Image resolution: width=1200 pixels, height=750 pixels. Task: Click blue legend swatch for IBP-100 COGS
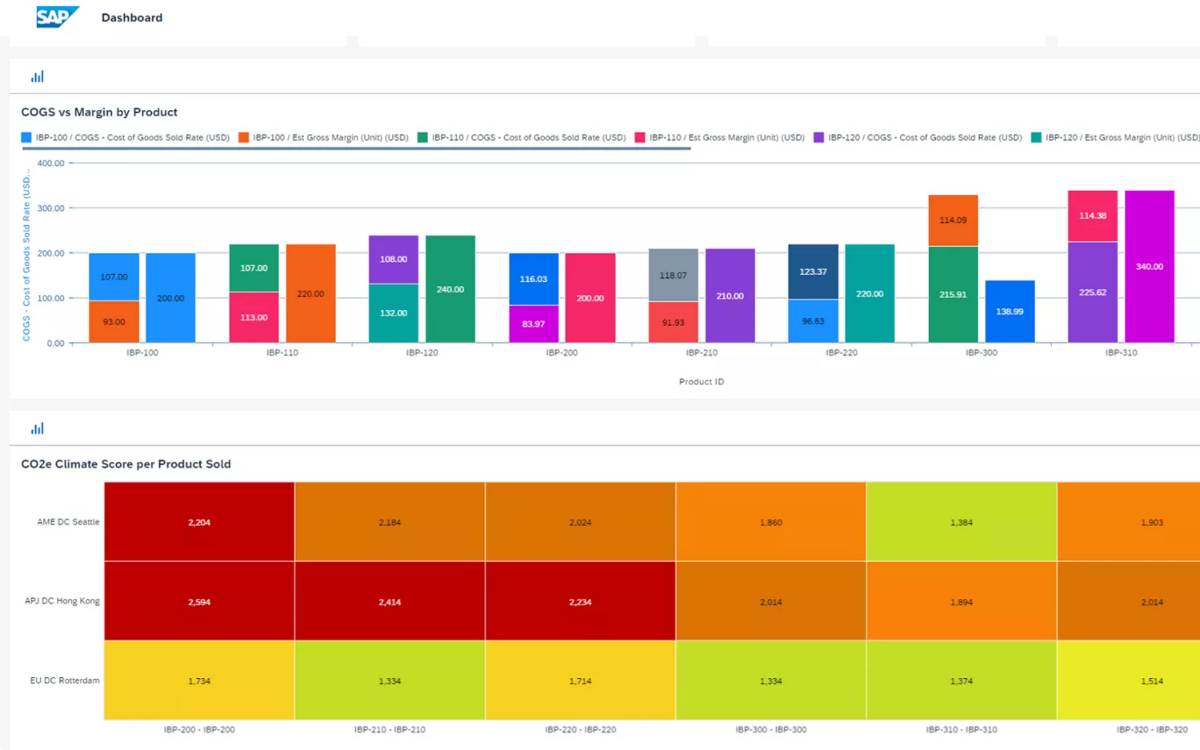[x=27, y=137]
